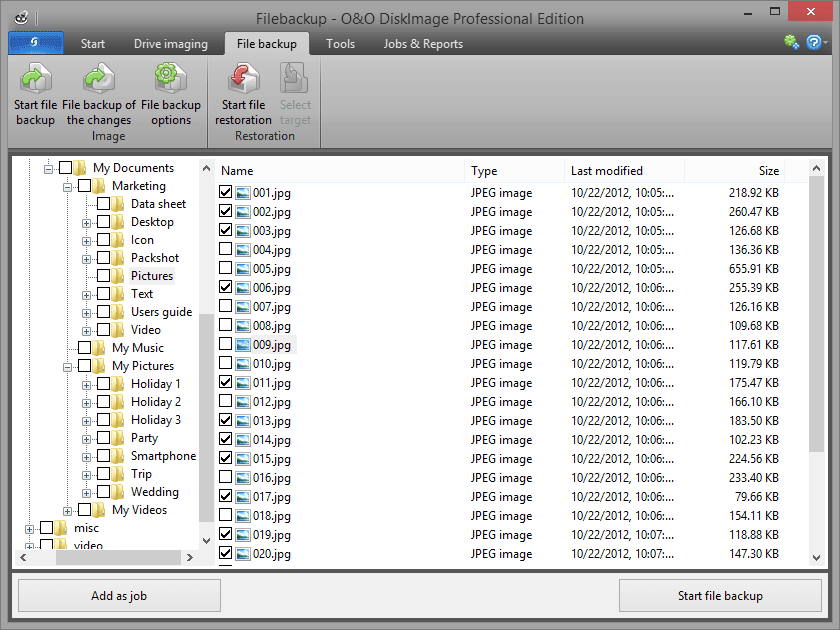Collapse the Marketing tree node
Screen dimensions: 840x630
[x=67, y=187]
